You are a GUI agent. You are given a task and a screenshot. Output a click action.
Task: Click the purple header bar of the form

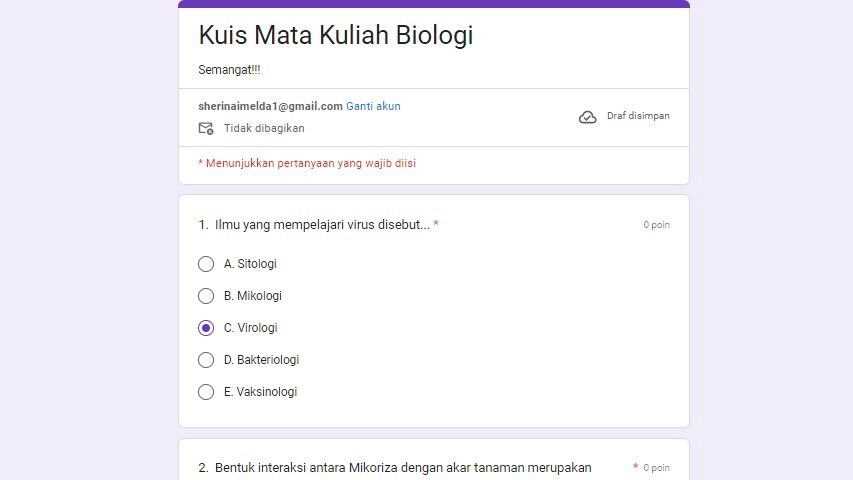[434, 4]
